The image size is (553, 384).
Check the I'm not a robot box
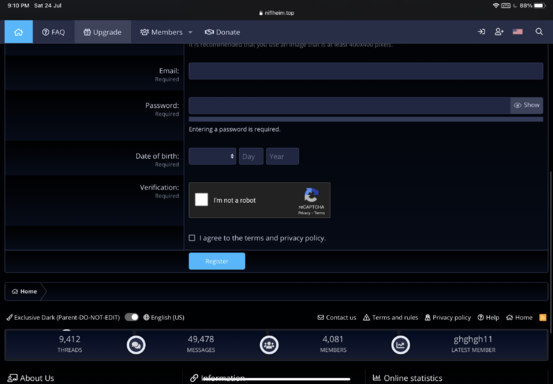(x=201, y=200)
